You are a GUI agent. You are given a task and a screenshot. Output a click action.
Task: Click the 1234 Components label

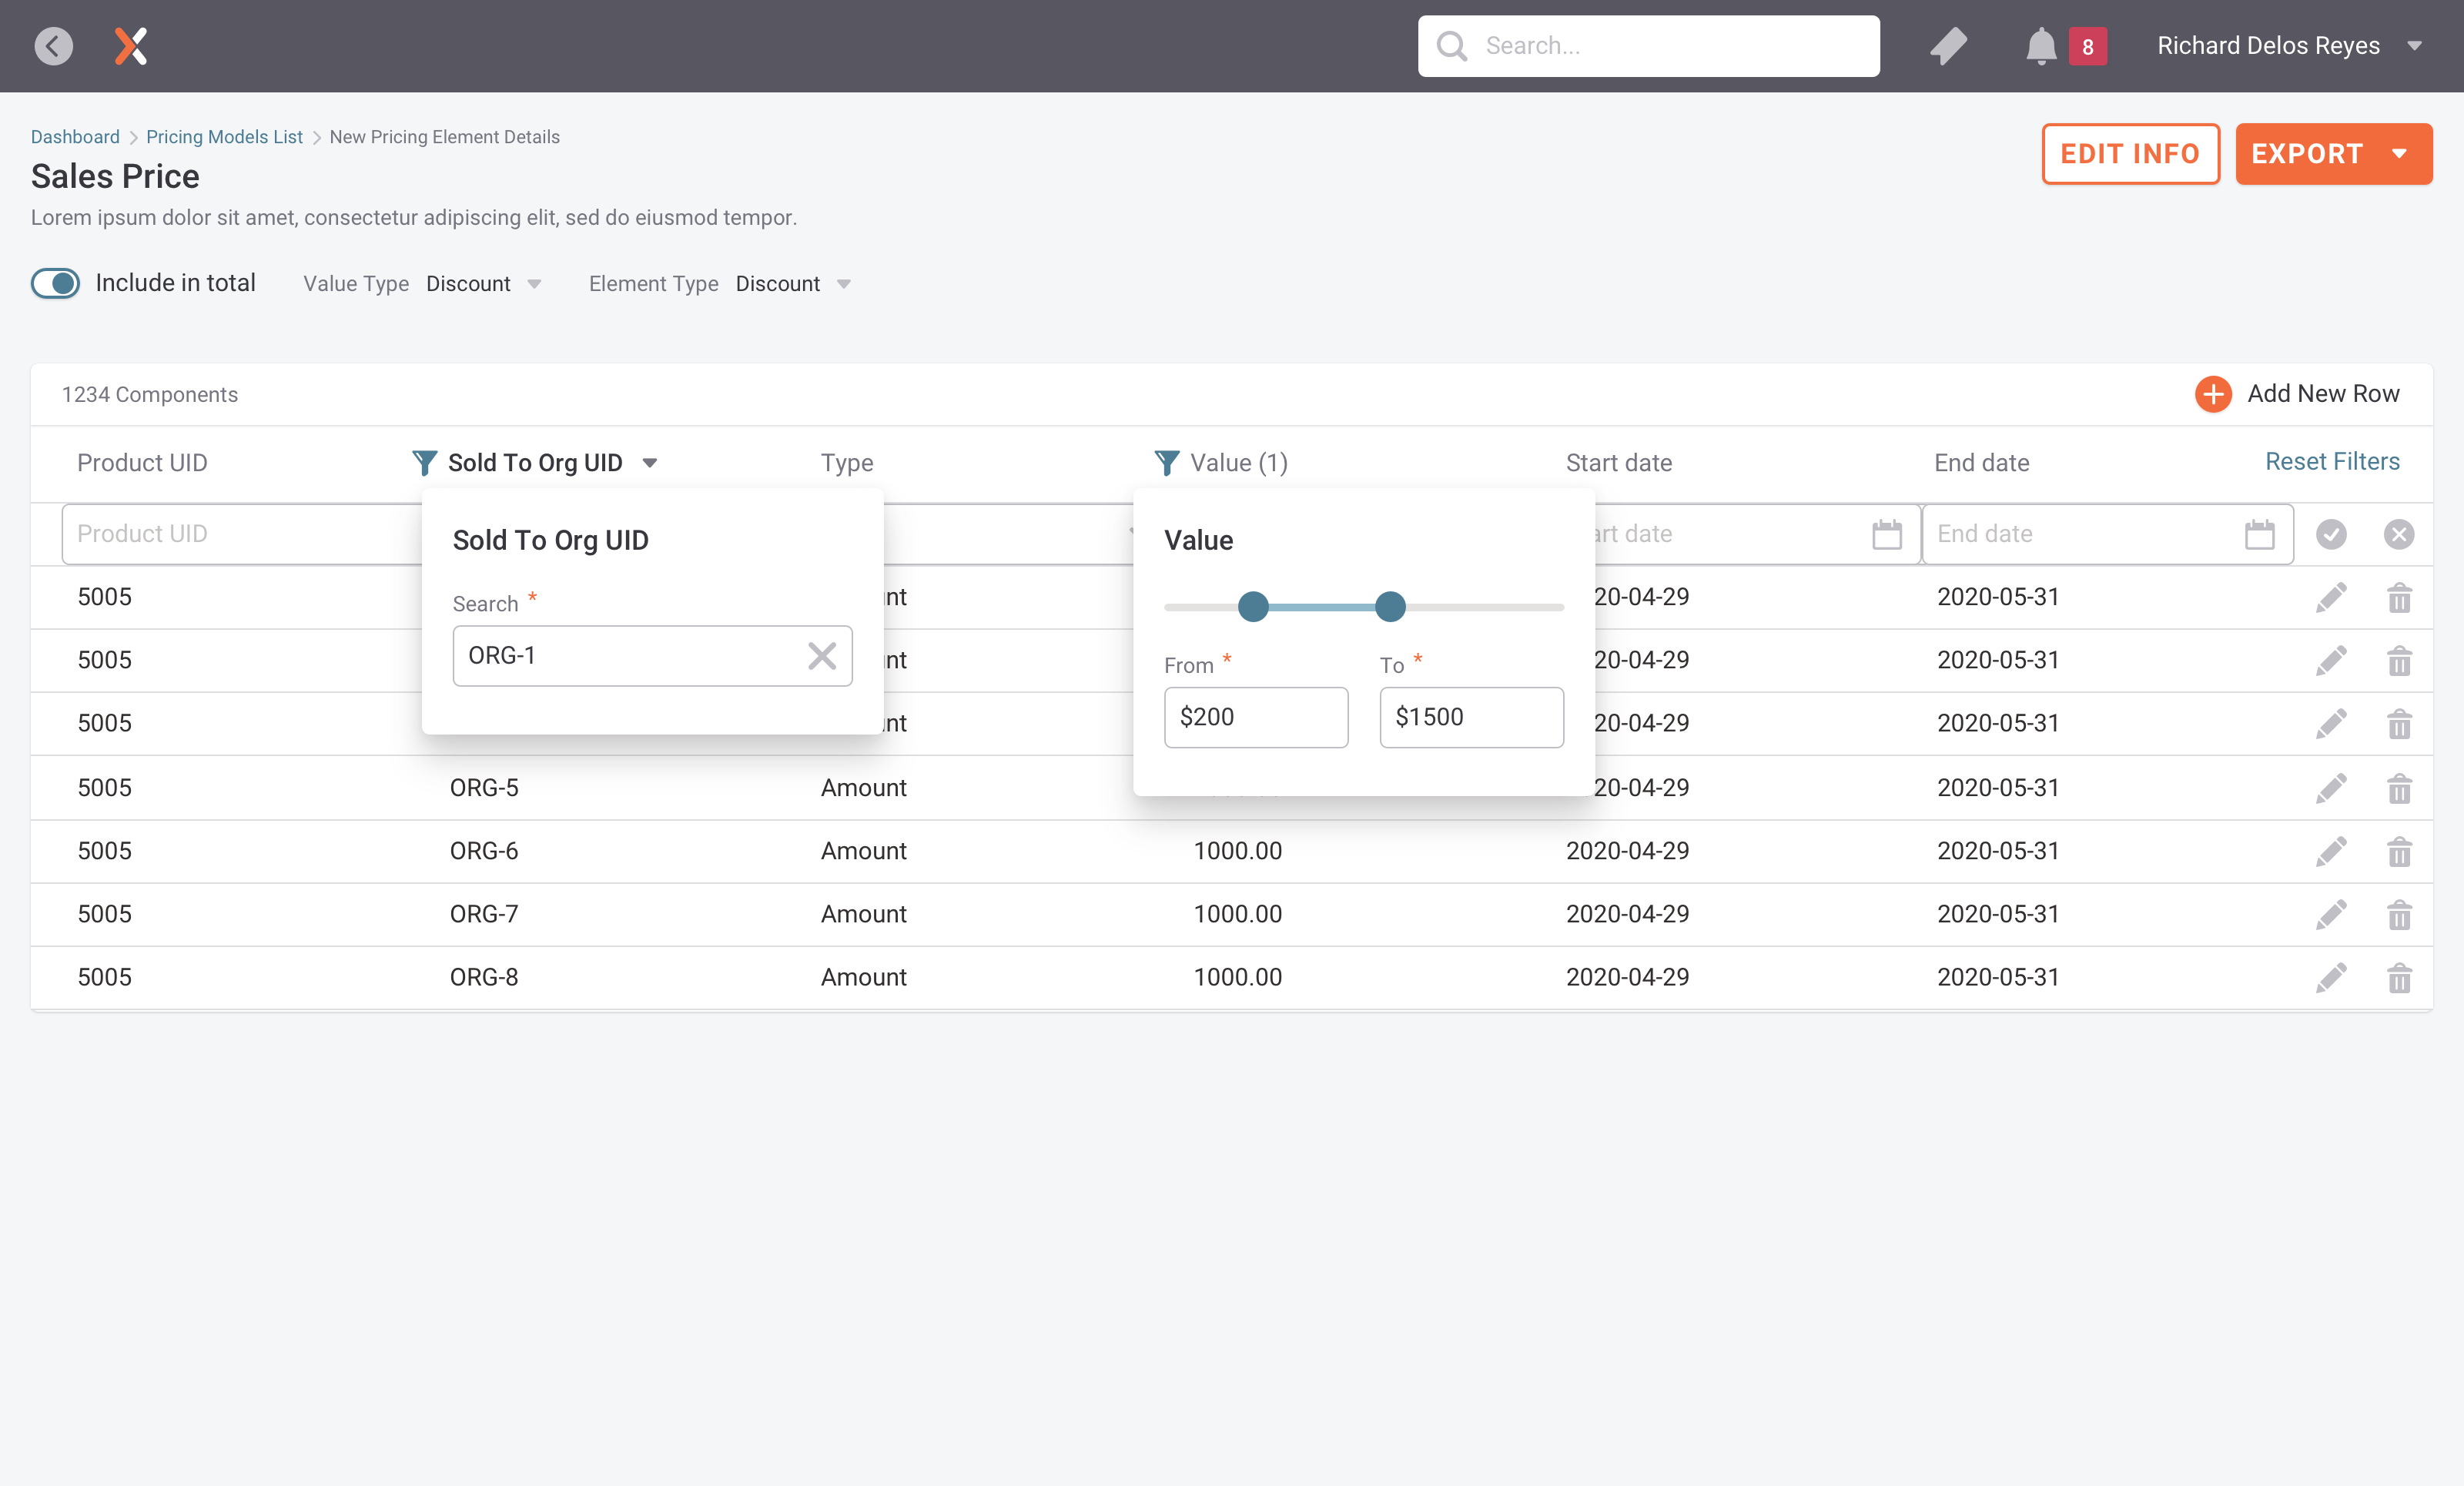[x=150, y=395]
